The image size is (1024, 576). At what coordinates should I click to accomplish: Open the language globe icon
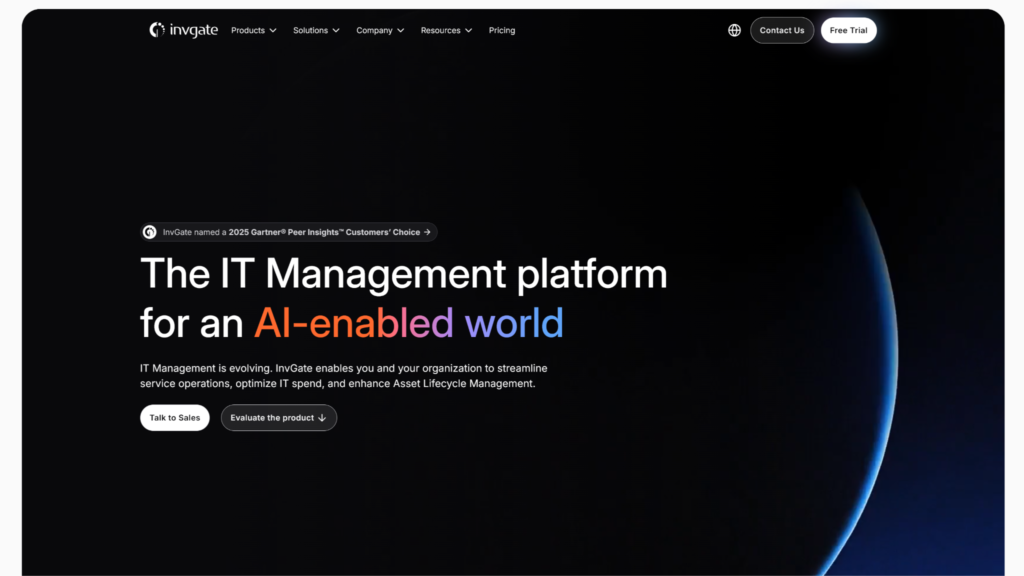point(734,30)
